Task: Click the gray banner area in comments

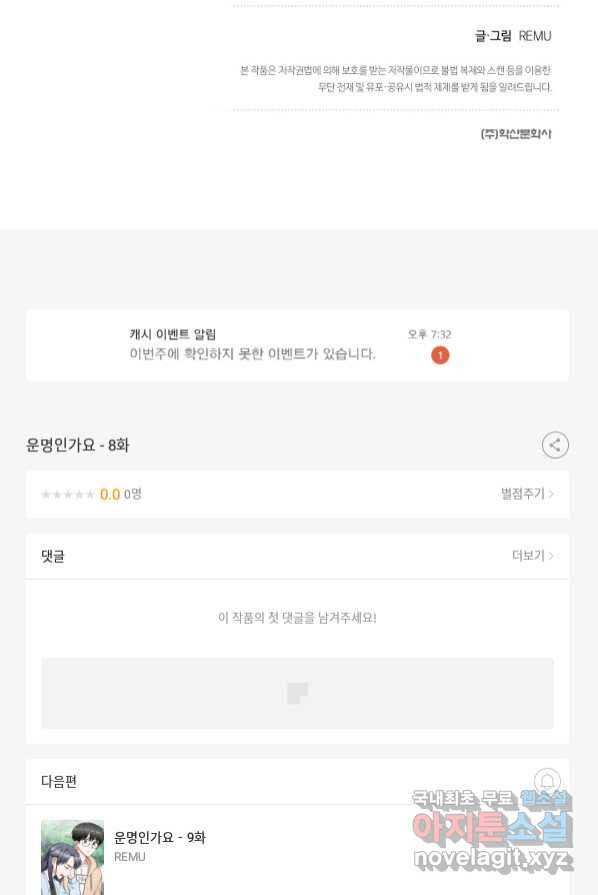Action: coord(297,693)
